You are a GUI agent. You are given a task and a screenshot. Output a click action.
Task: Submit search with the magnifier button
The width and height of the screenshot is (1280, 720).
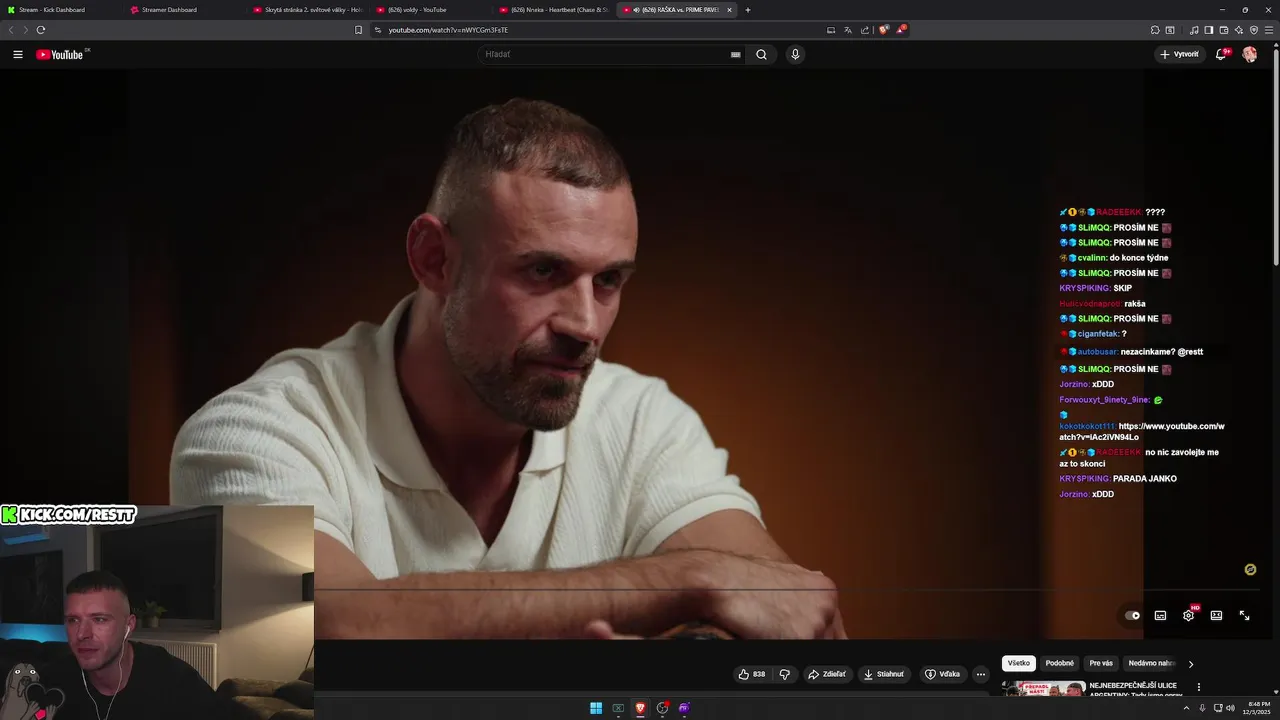(x=761, y=54)
